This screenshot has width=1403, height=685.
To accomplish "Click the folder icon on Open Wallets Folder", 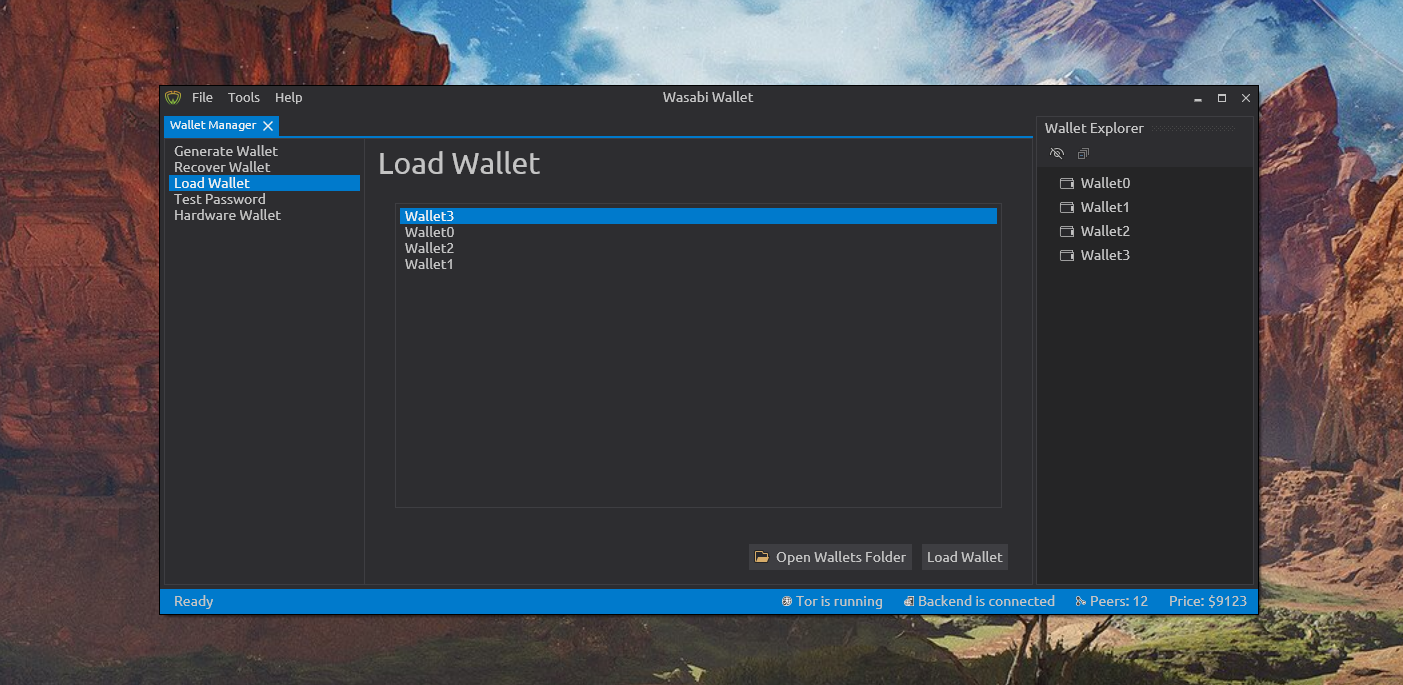I will coord(762,557).
